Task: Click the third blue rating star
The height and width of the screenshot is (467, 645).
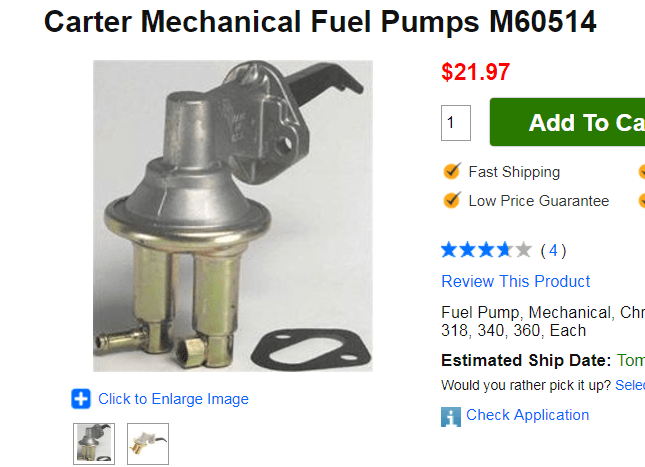Action: point(486,250)
